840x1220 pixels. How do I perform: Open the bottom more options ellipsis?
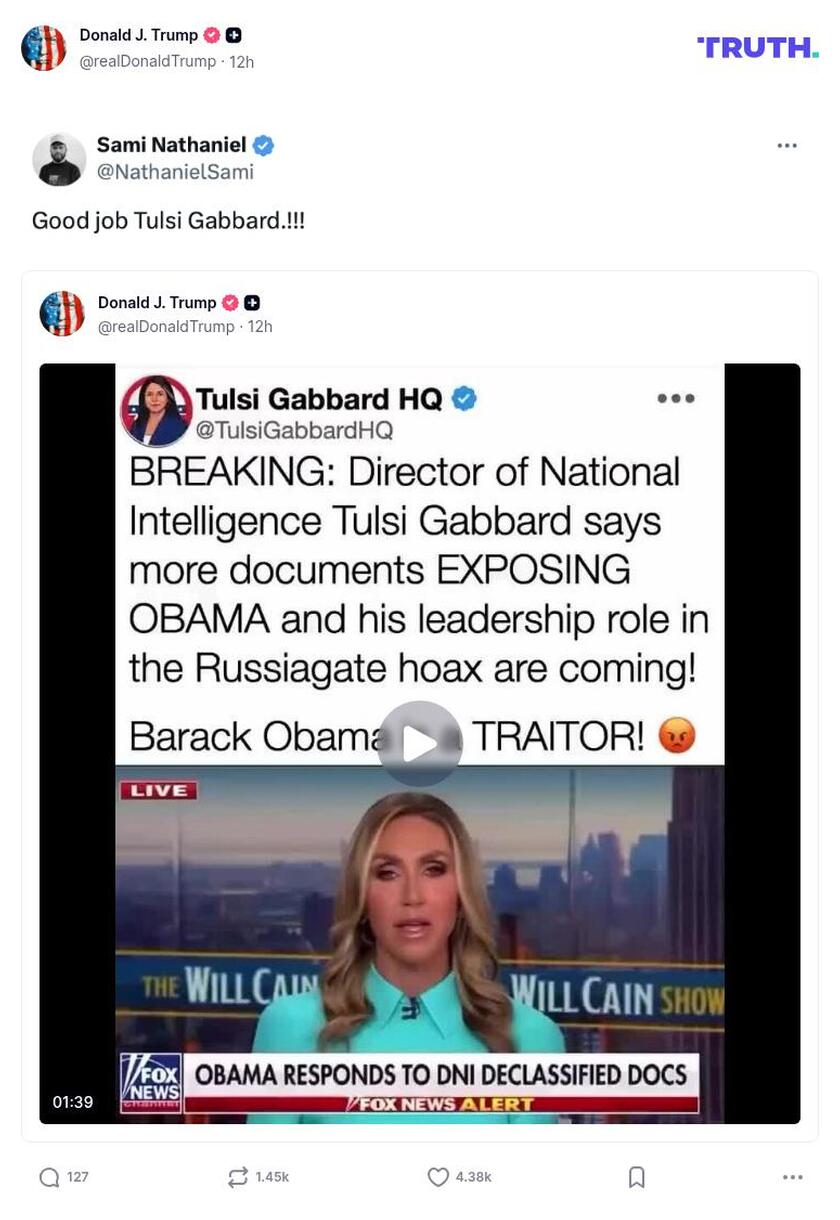coord(793,1177)
